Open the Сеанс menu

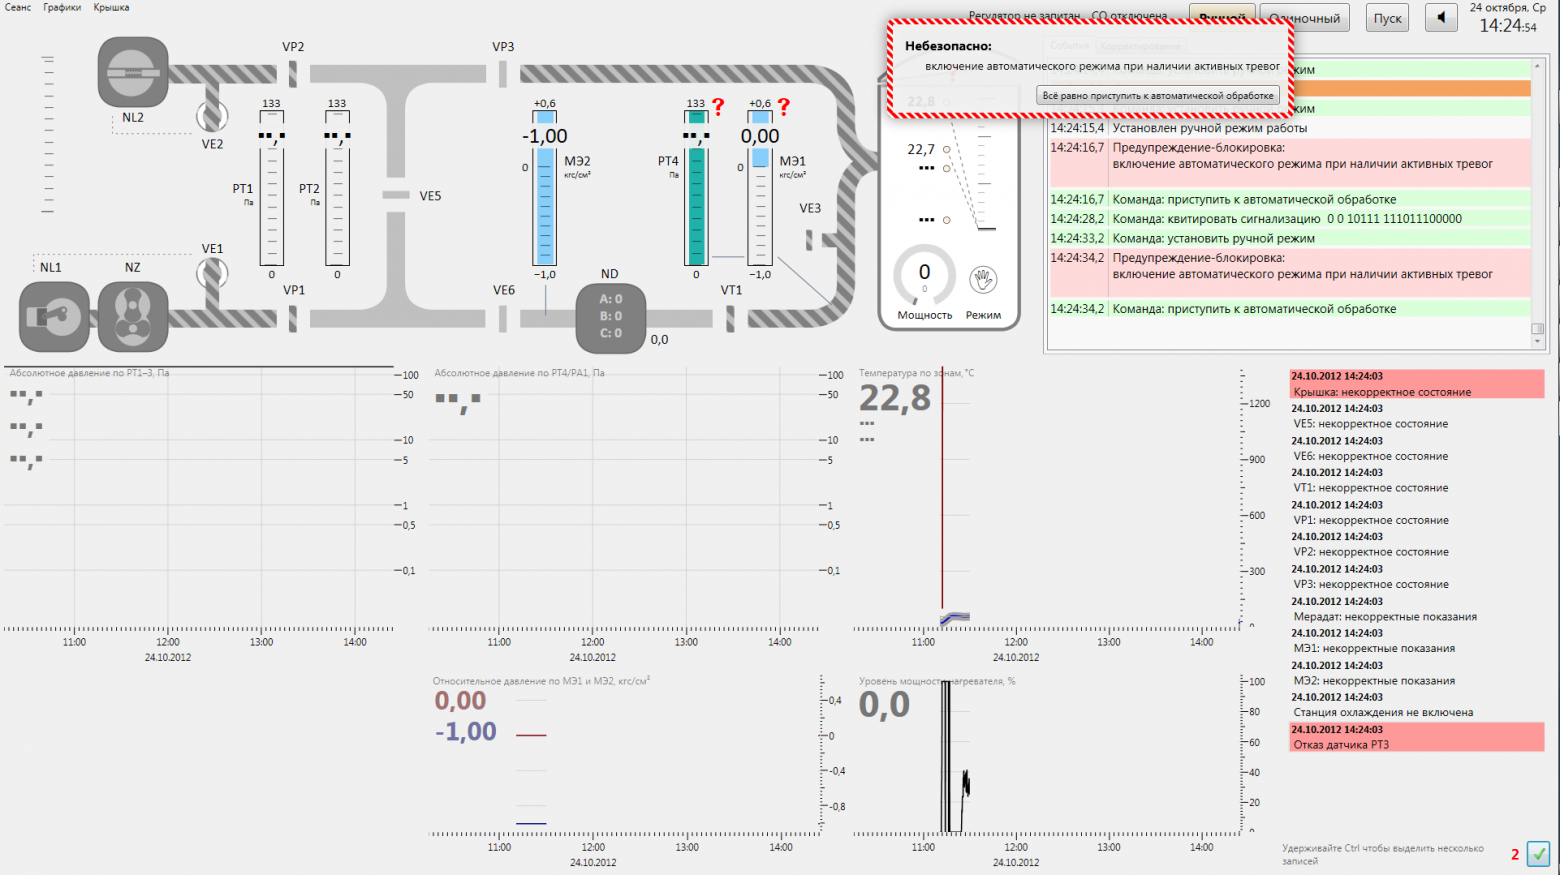point(18,7)
